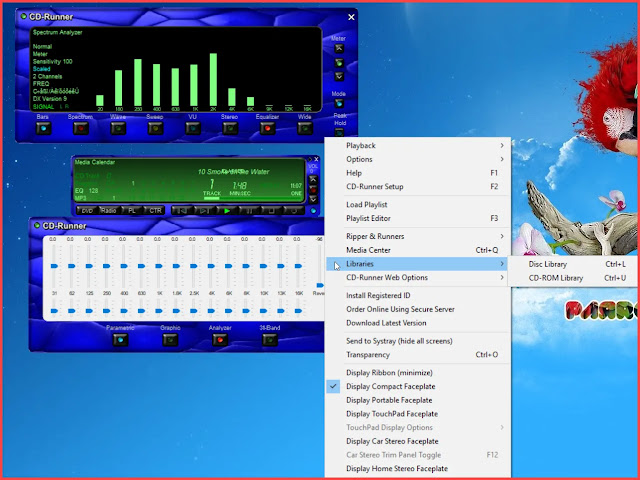The image size is (640, 480).
Task: Click the green status light in the analyzer title
Action: click(x=23, y=16)
